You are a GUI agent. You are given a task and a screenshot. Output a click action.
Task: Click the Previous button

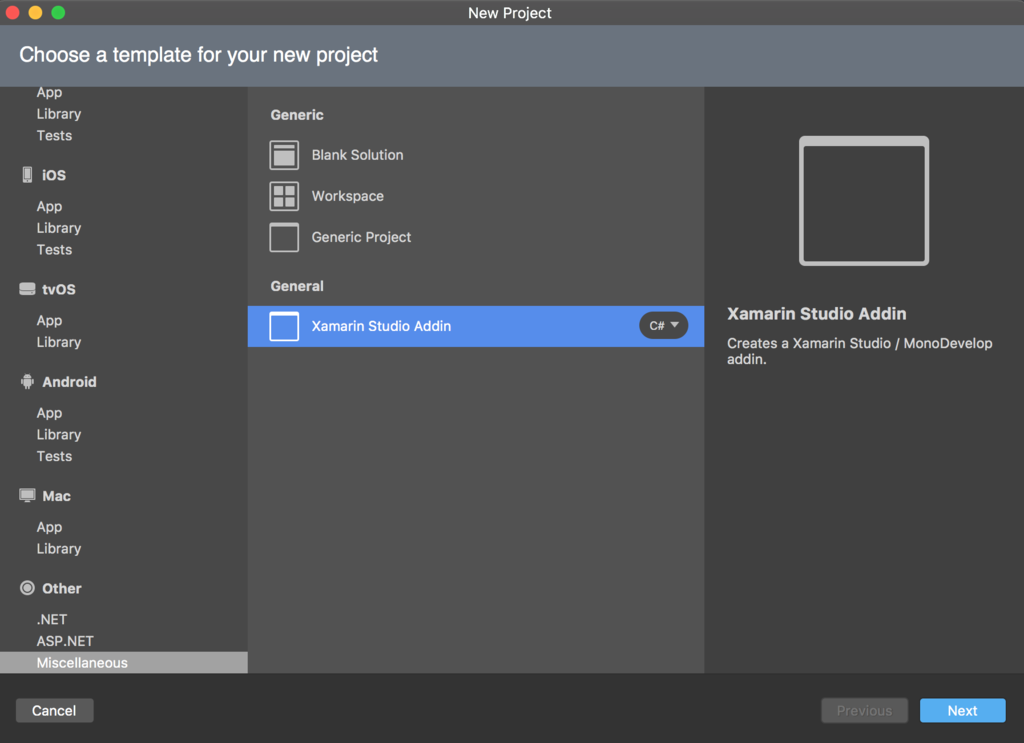coord(865,711)
